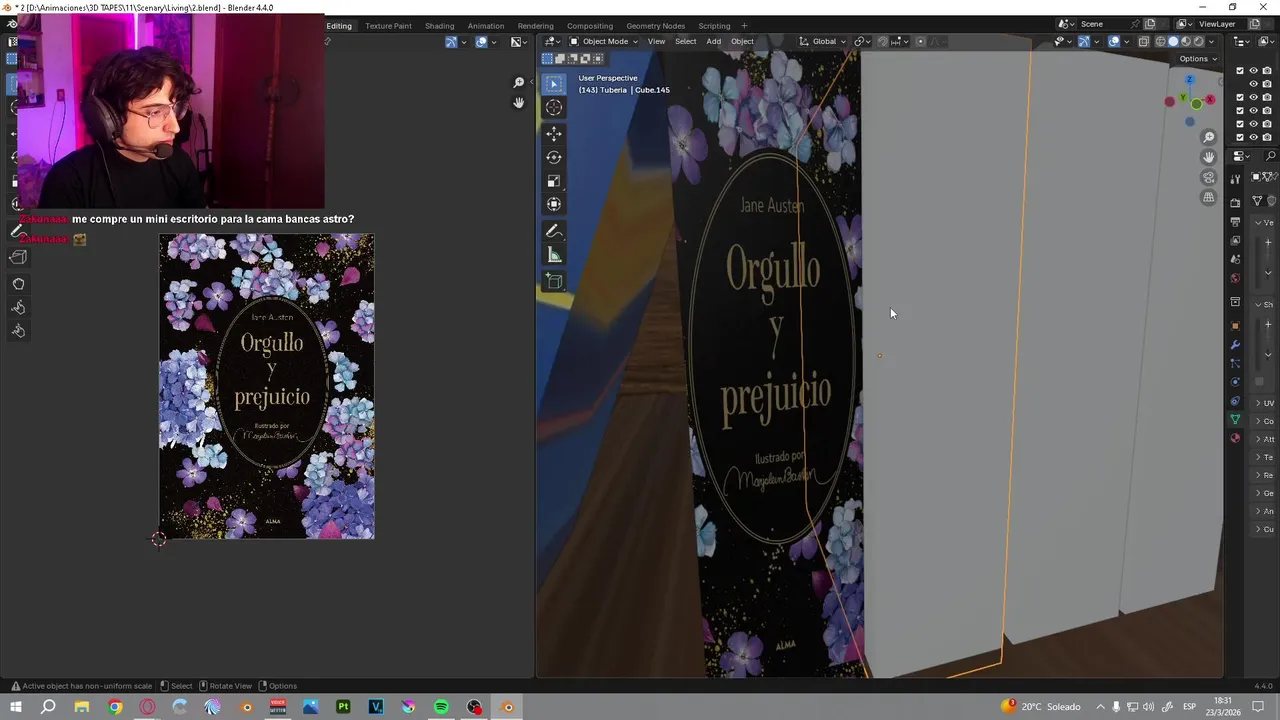Open the viewport shading options arrow
The width and height of the screenshot is (1280, 720).
(x=1212, y=41)
